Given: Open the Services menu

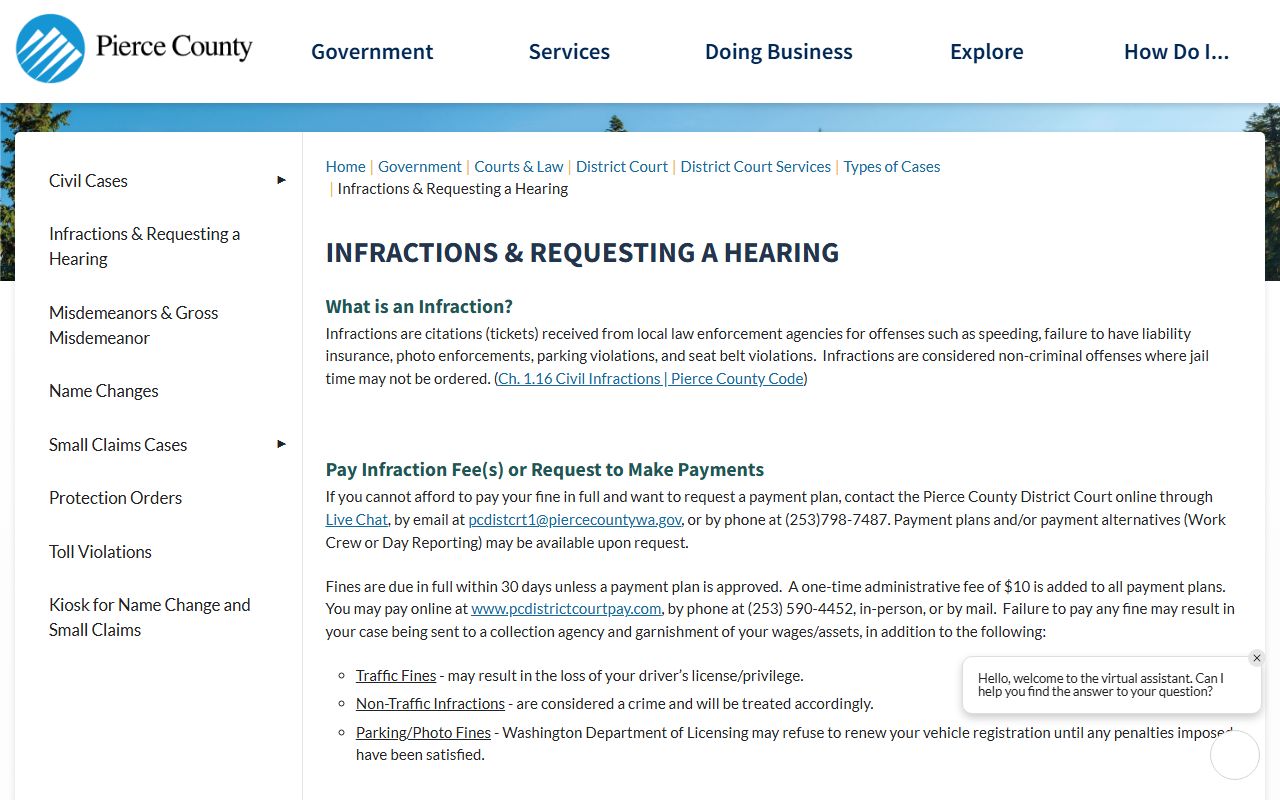Looking at the screenshot, I should click(569, 52).
